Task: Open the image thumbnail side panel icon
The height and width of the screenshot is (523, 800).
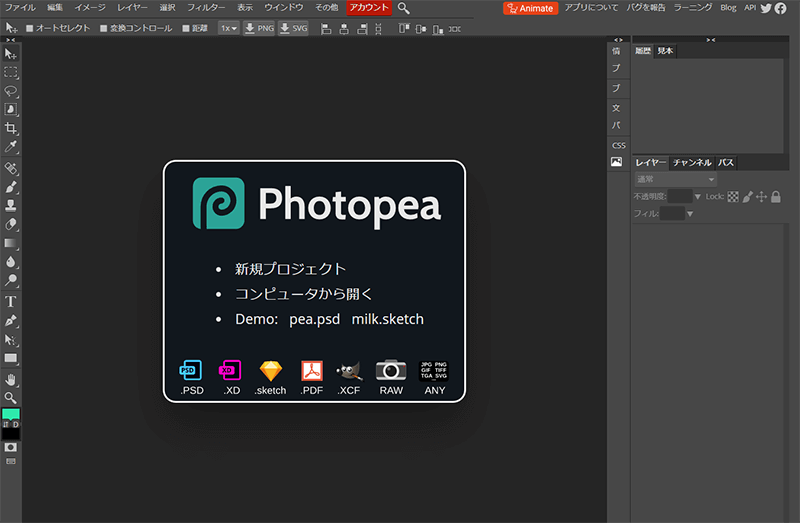Action: click(616, 162)
